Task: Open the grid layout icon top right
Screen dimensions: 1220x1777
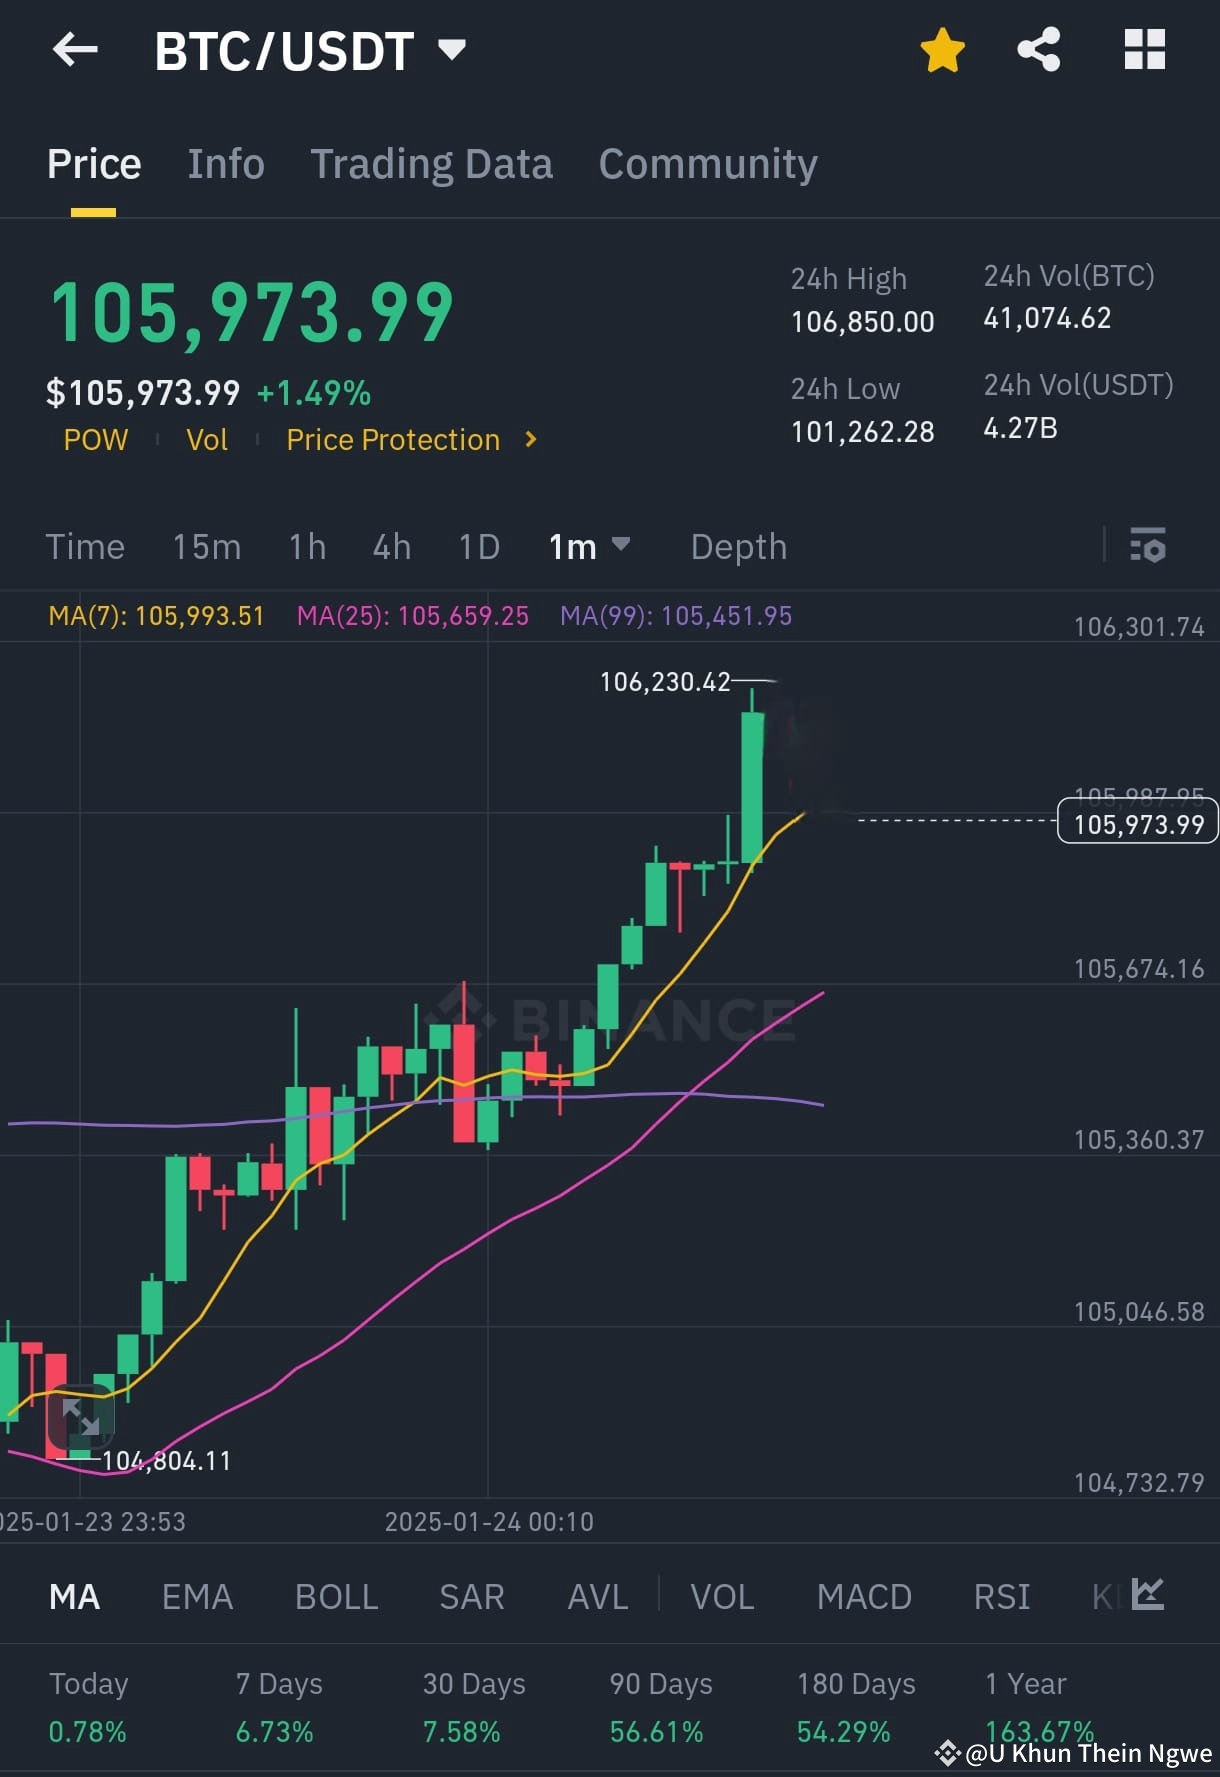Action: pos(1143,48)
